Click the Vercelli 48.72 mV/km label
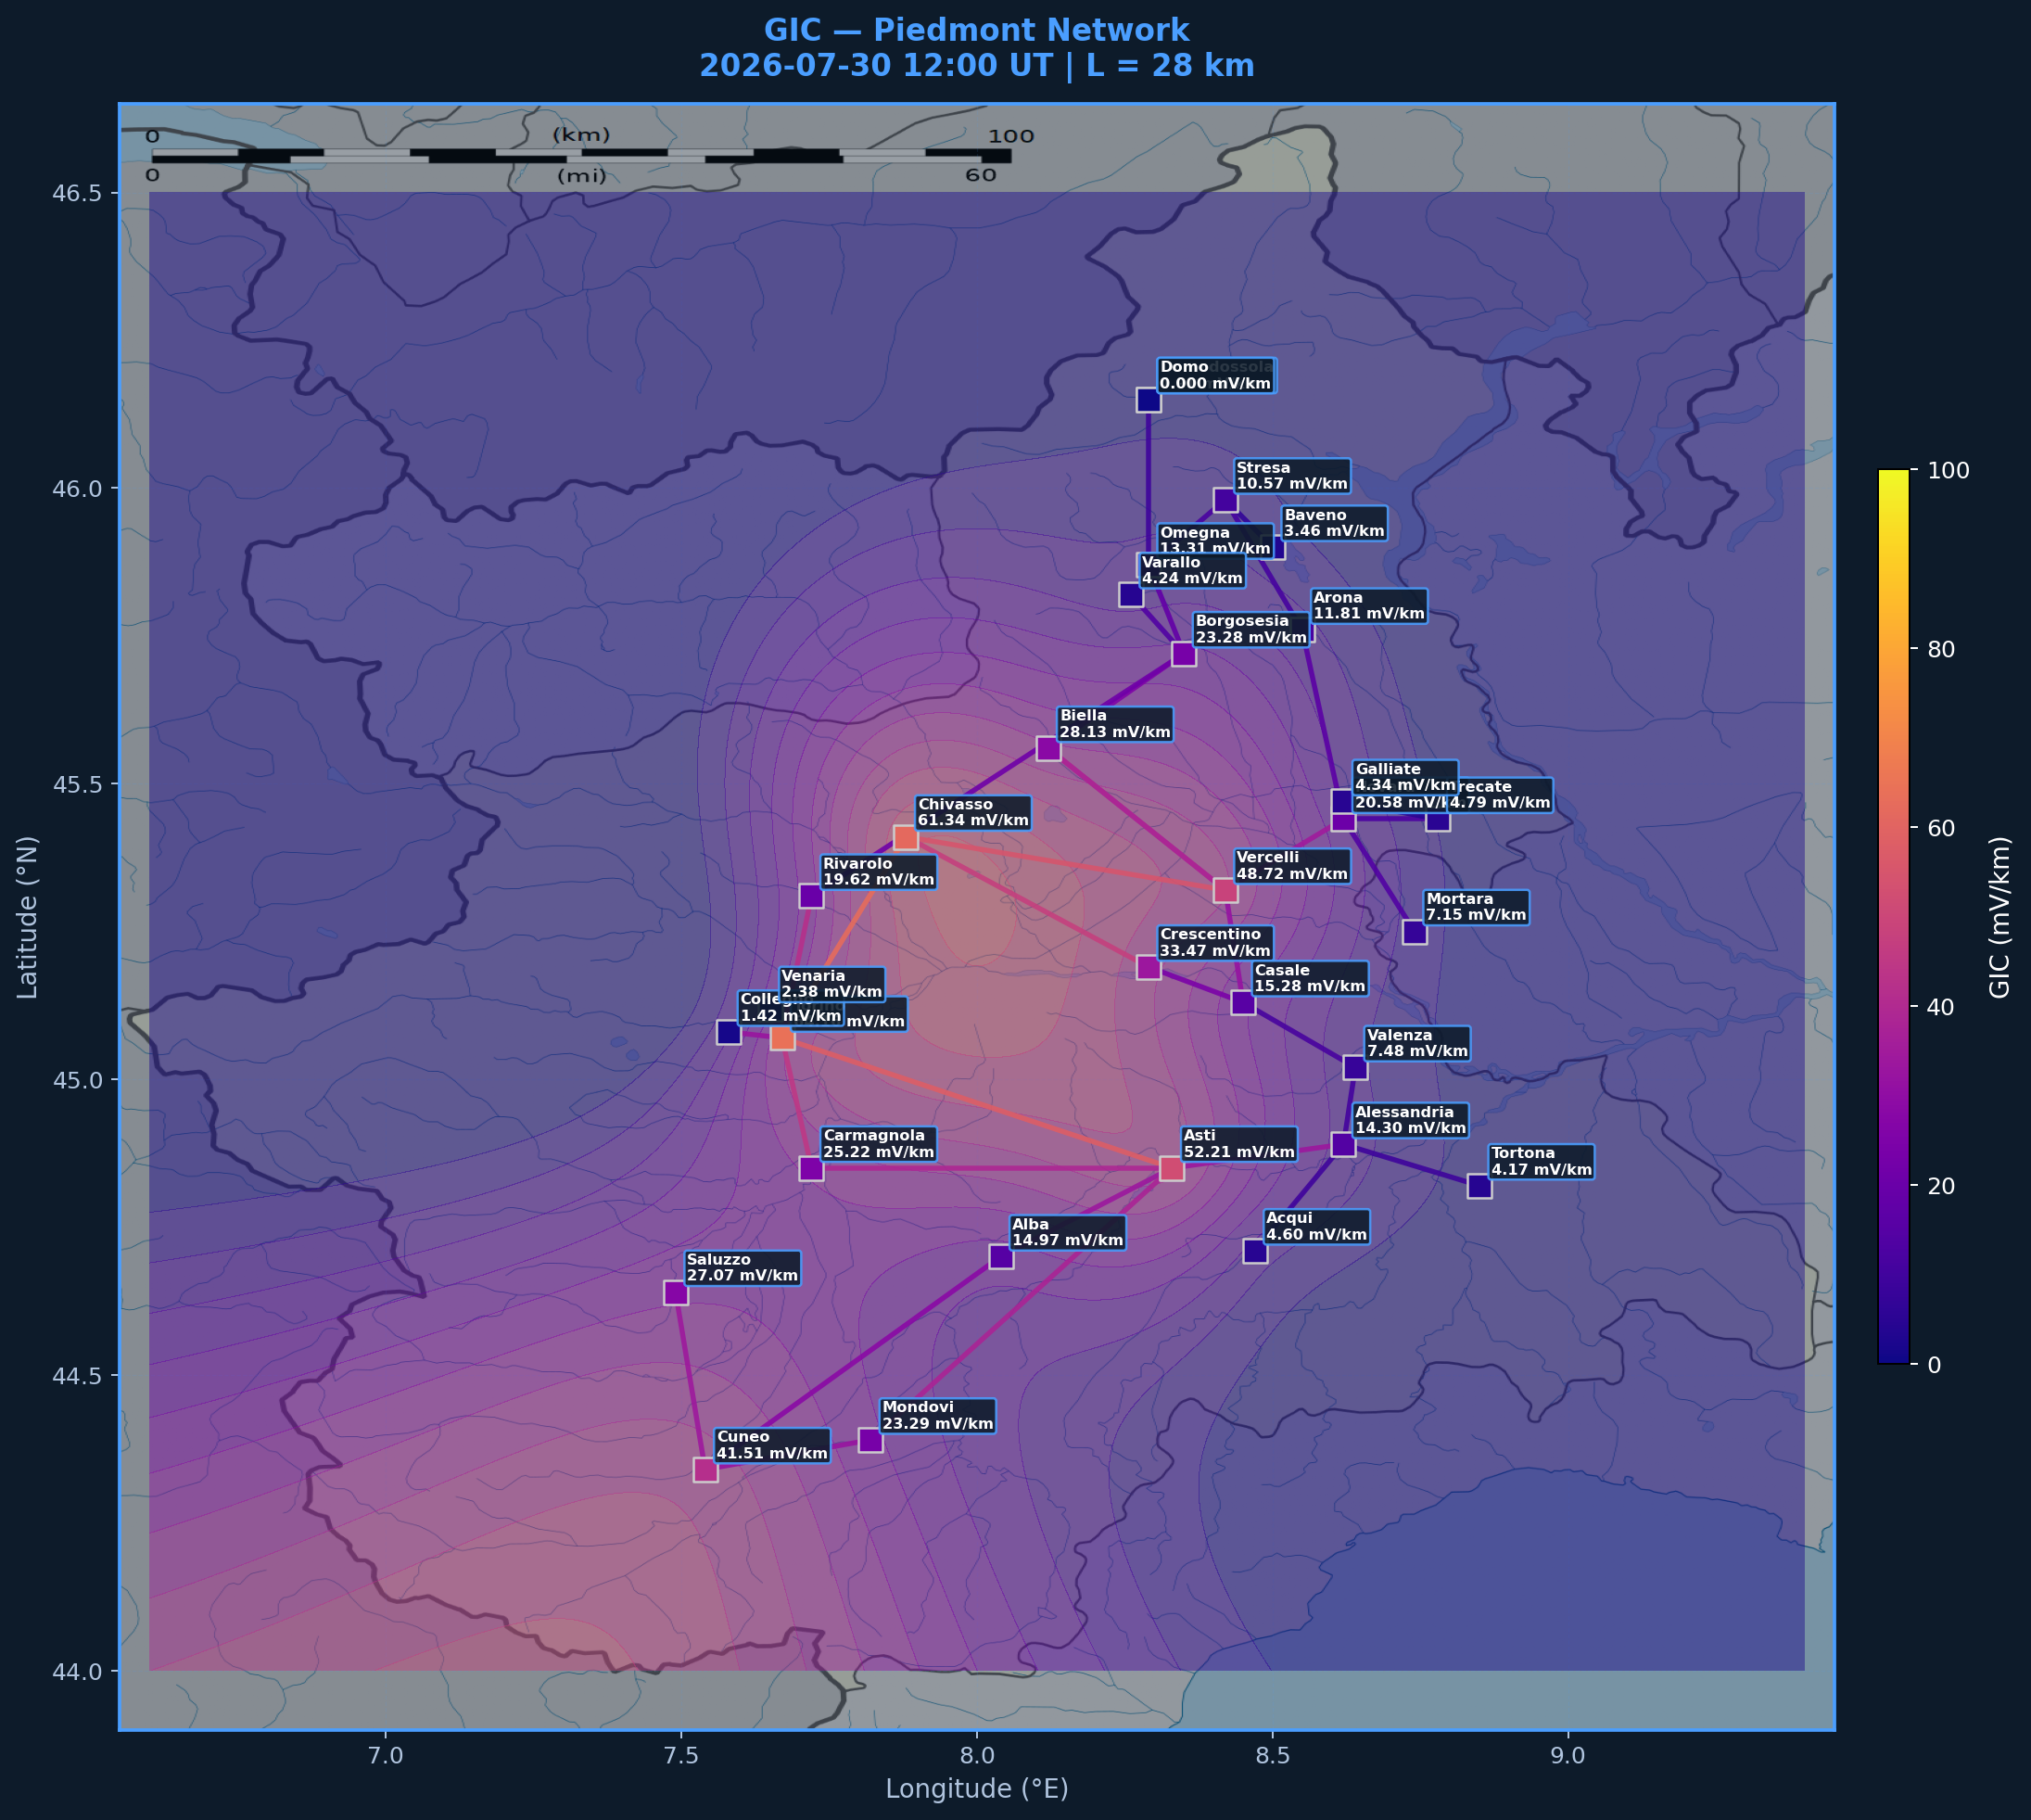 coord(1292,866)
